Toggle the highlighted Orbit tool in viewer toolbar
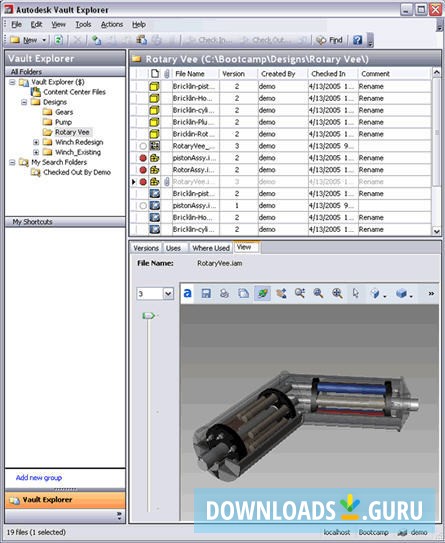 click(262, 293)
